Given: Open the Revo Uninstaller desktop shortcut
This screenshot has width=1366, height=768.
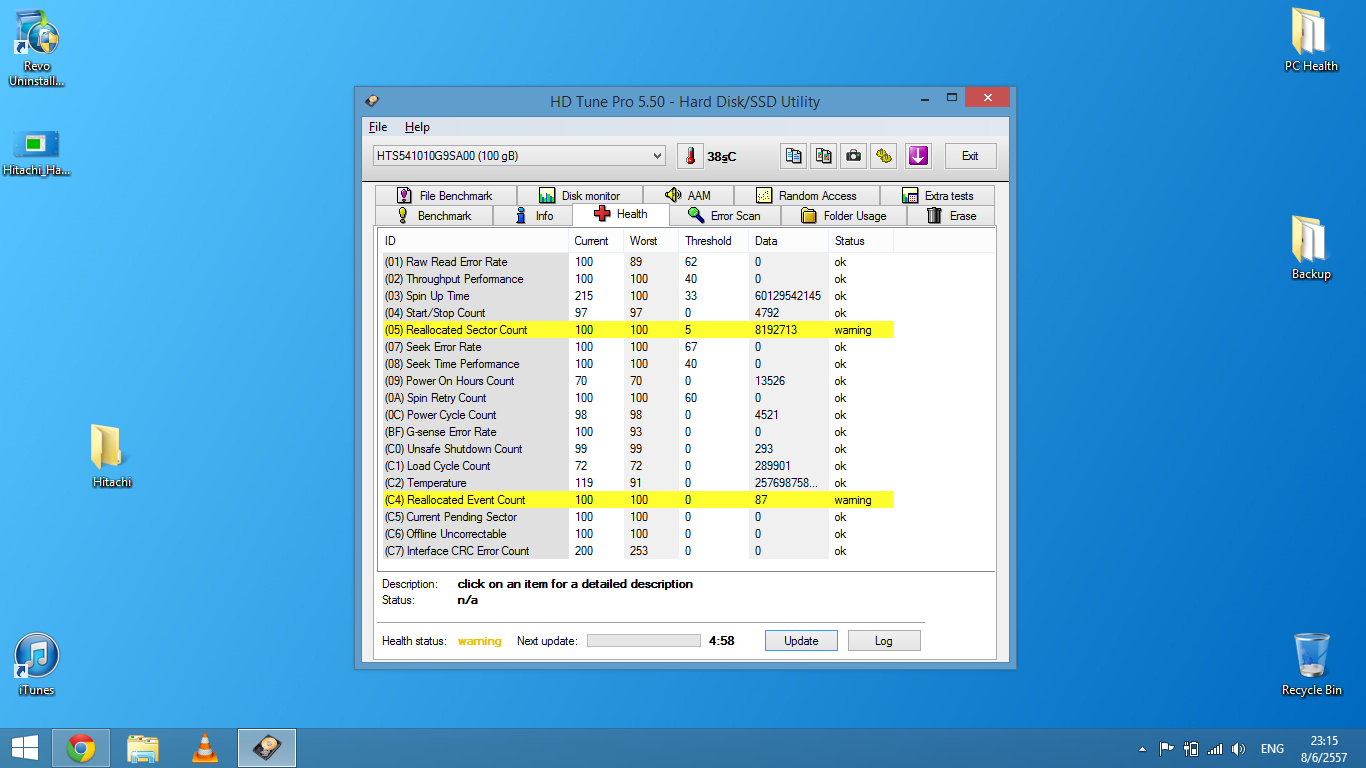Looking at the screenshot, I should point(37,48).
